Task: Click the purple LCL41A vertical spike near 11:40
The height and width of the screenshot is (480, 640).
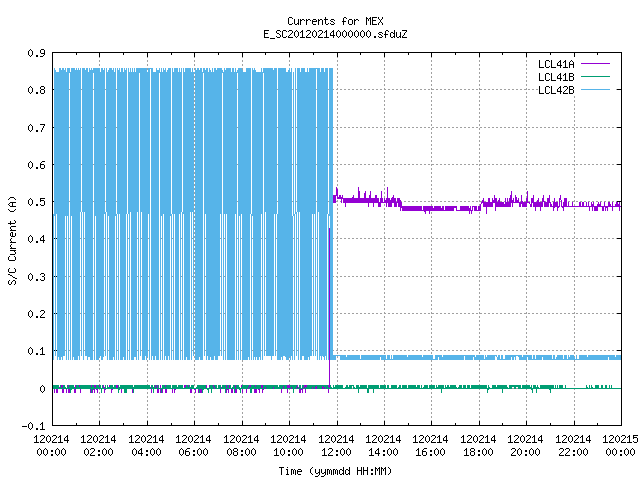Action: [x=329, y=306]
